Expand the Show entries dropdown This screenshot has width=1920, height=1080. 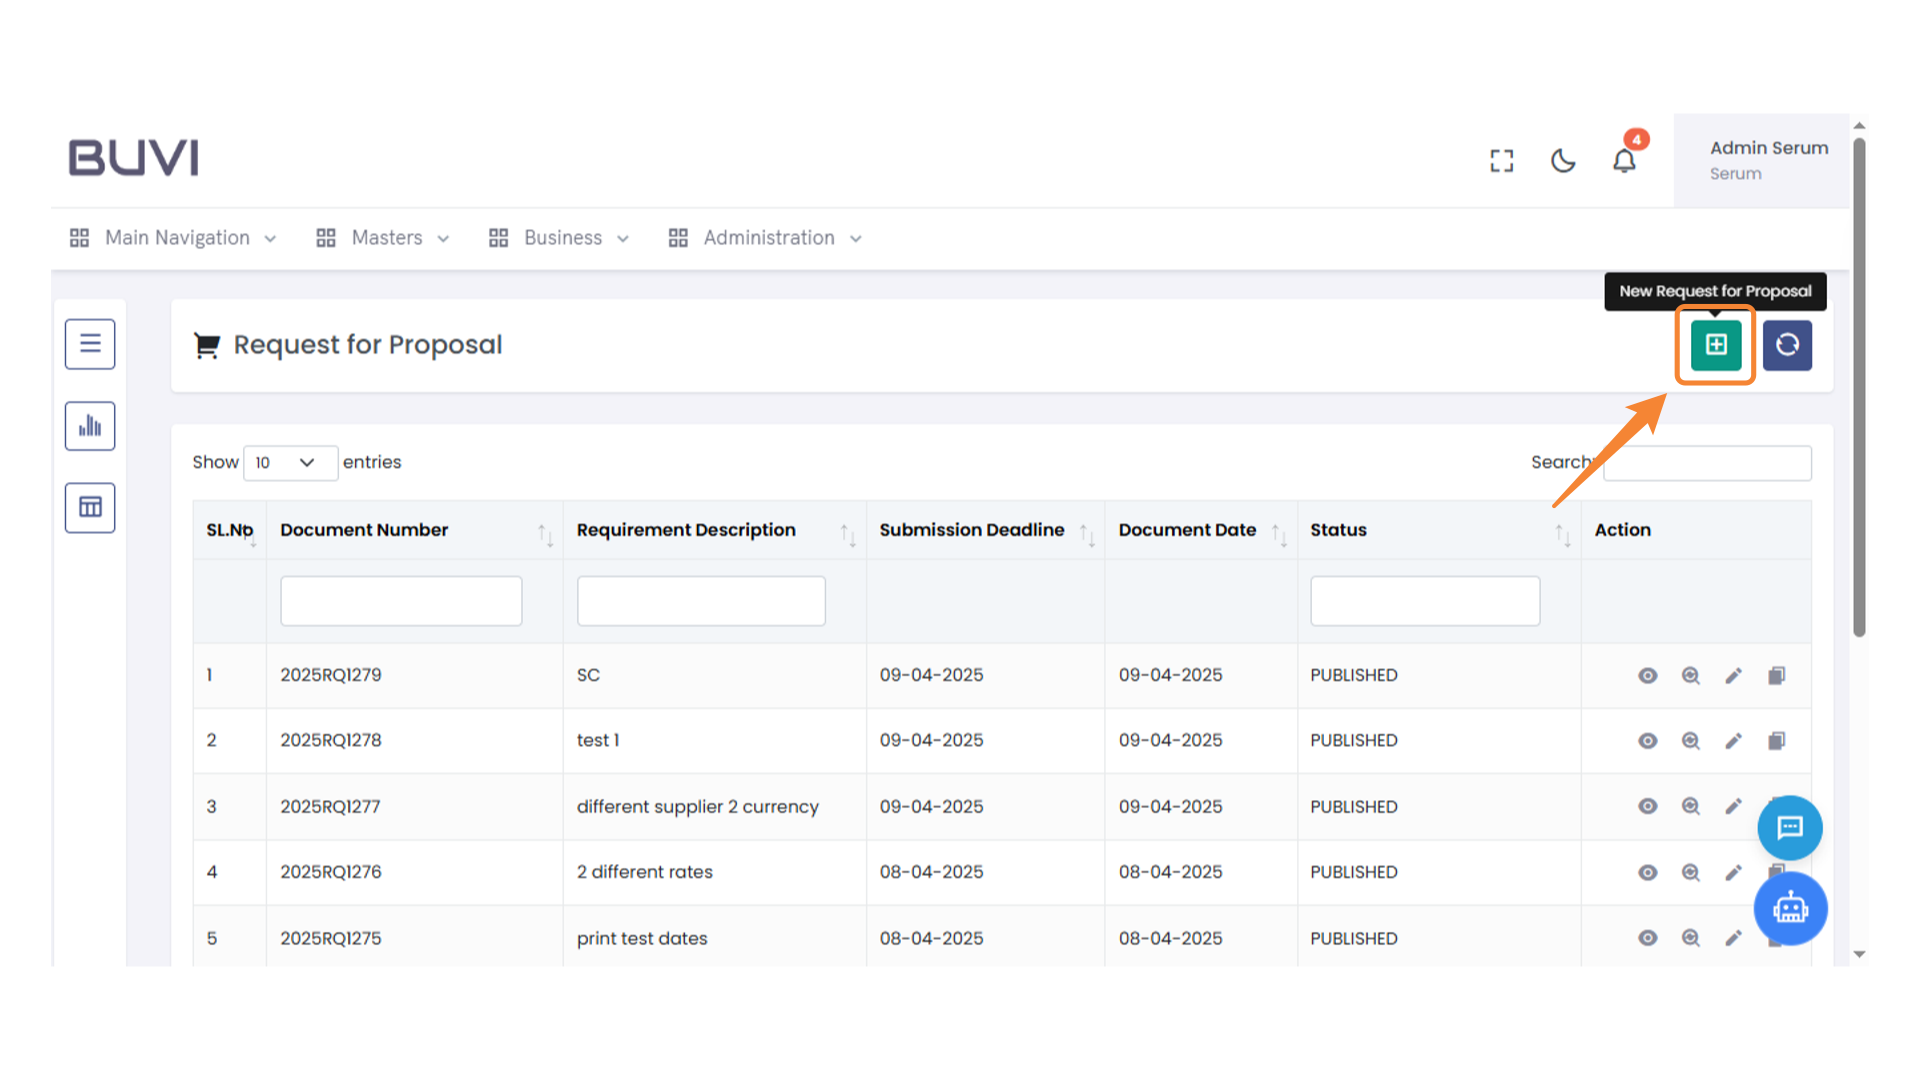[289, 463]
